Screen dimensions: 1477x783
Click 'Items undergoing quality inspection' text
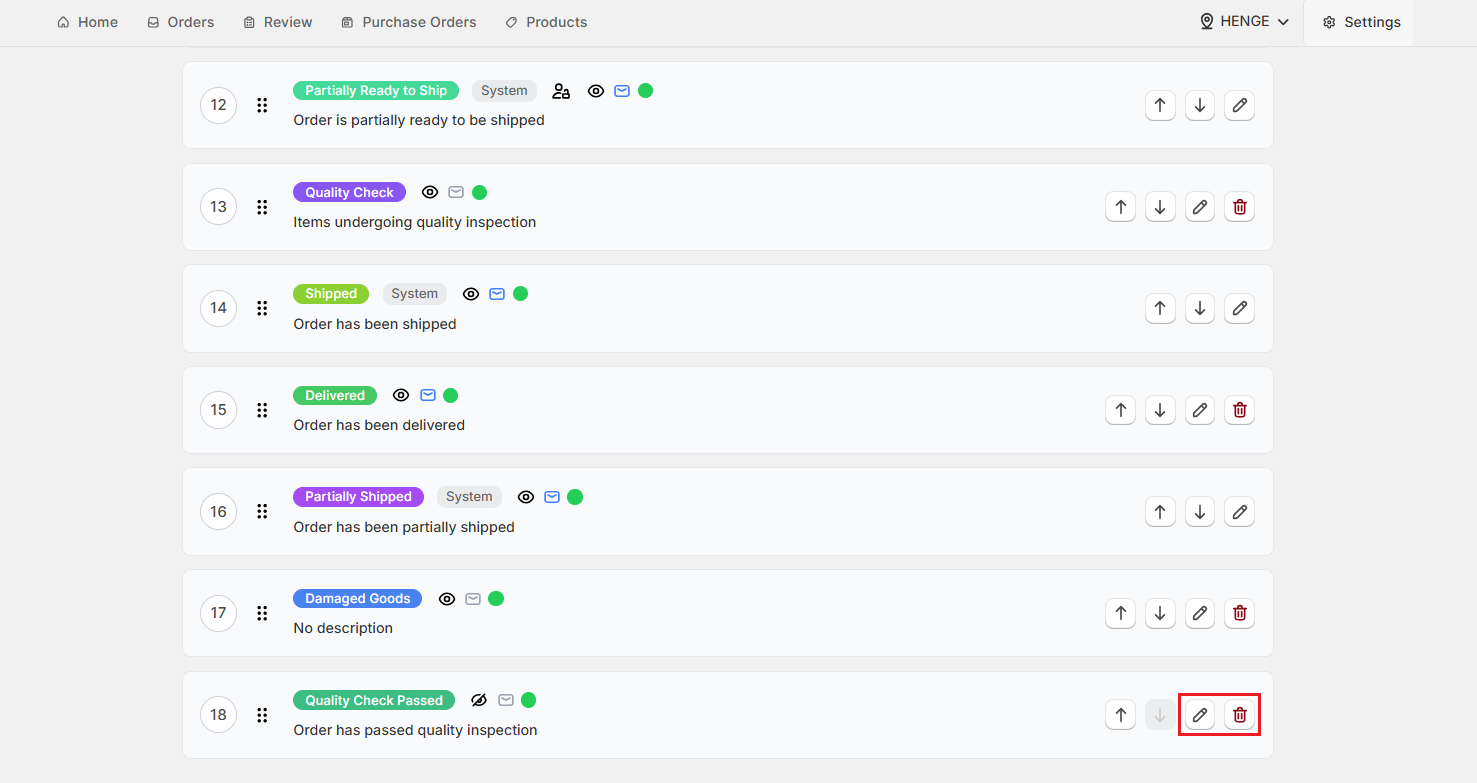415,222
